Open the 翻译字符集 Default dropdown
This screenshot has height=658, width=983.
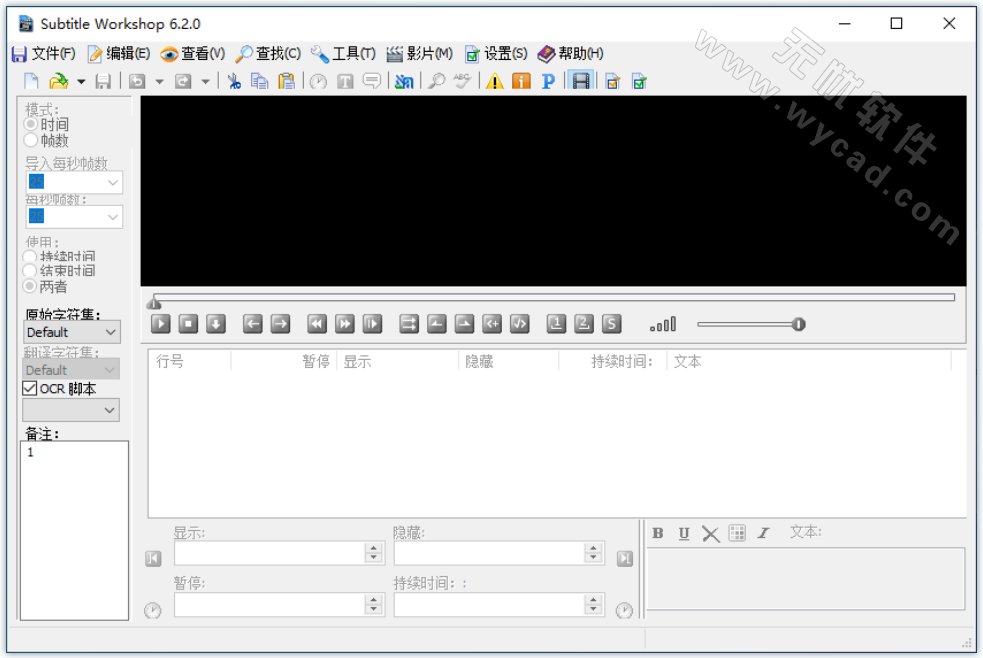(x=71, y=370)
